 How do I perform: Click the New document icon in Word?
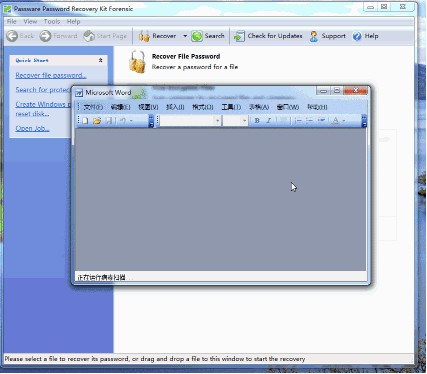(85, 121)
